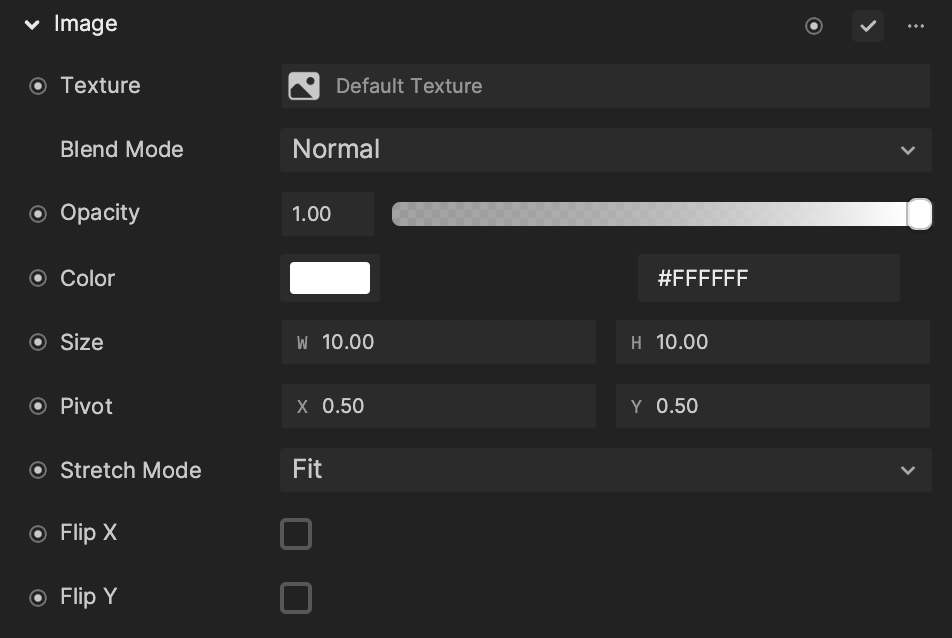
Task: Click the #FFFFFF hex color field
Action: [x=769, y=278]
